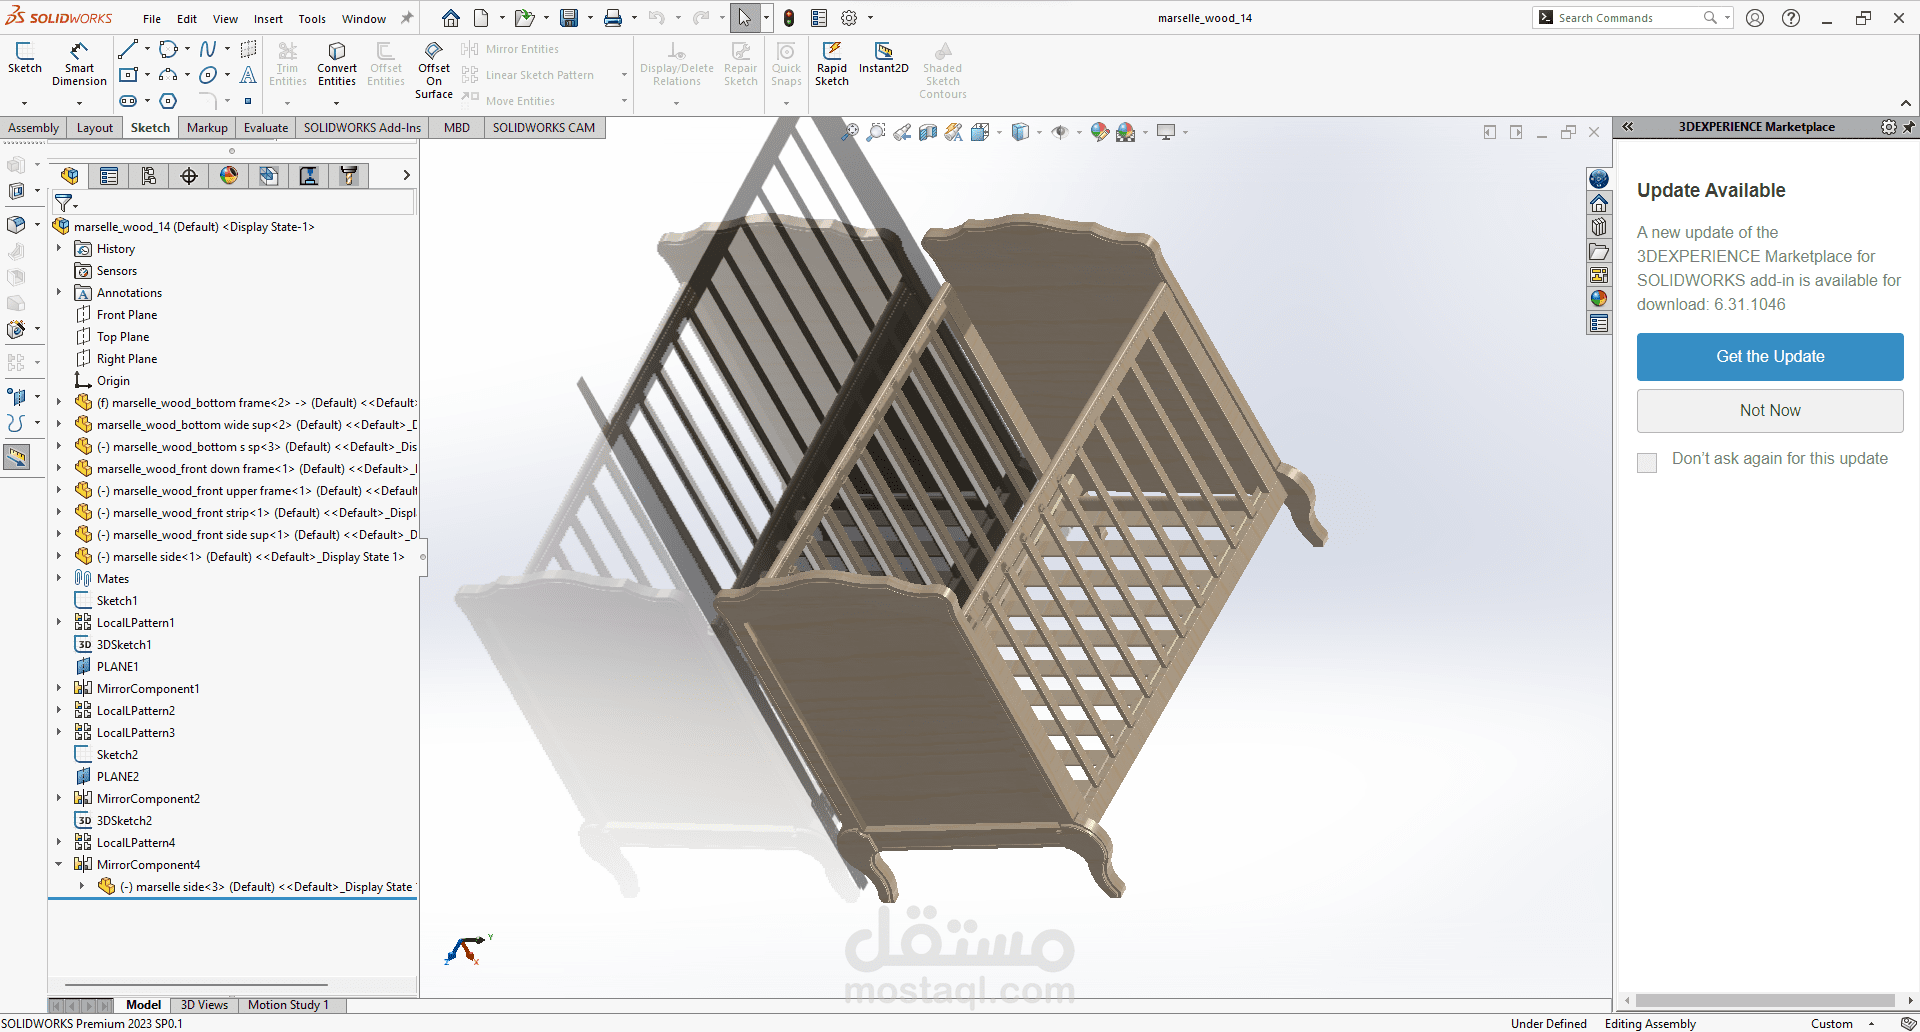Screen dimensions: 1920x1032
Task: Open the ConfigurationManager tab icon
Action: (149, 176)
